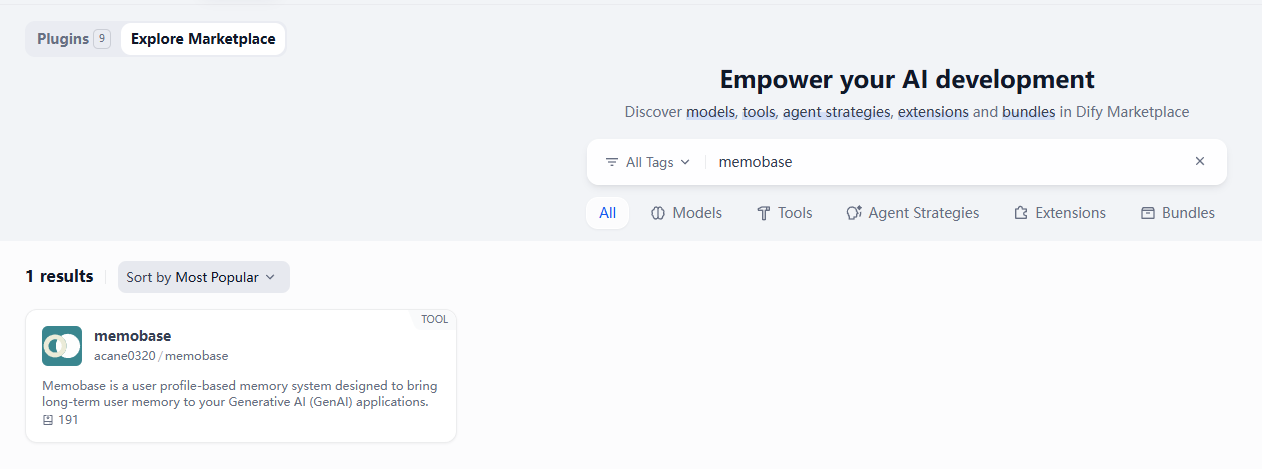This screenshot has height=469, width=1262.
Task: Click the Memobase description text on card
Action: click(240, 394)
